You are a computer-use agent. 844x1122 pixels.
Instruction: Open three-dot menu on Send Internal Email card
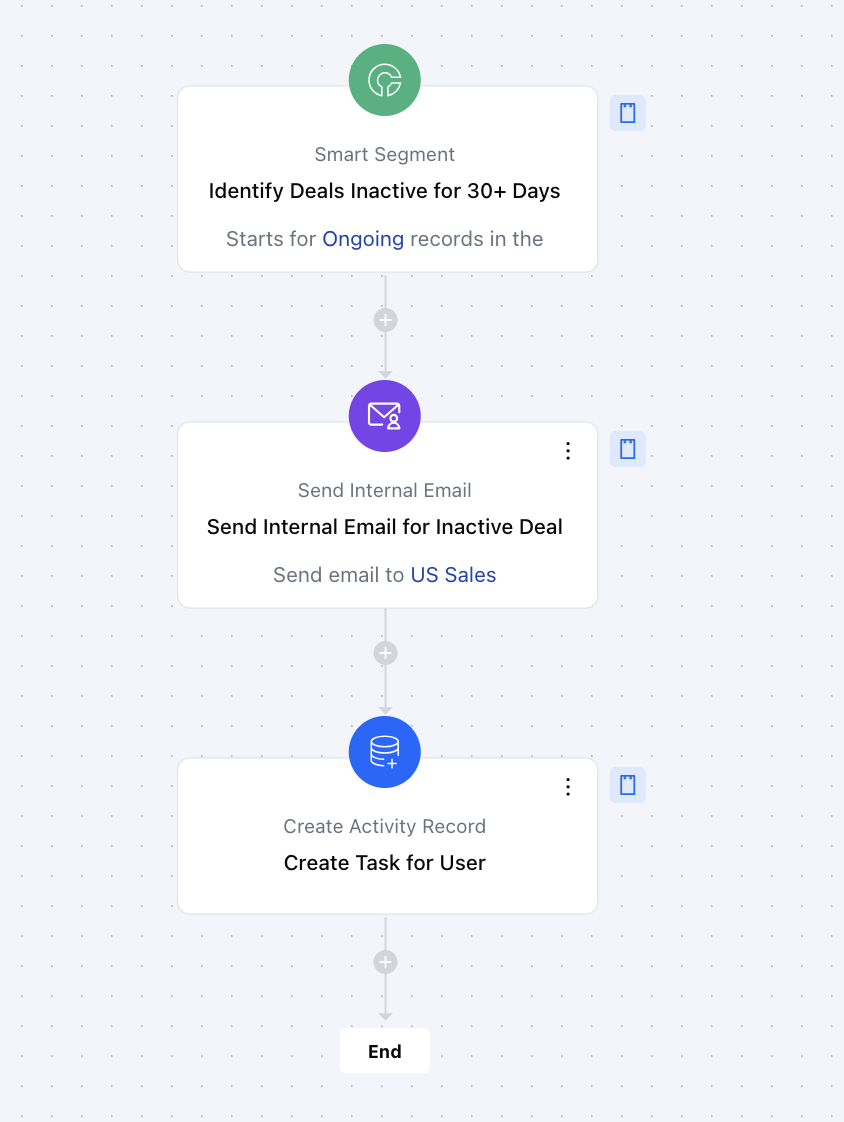click(568, 451)
